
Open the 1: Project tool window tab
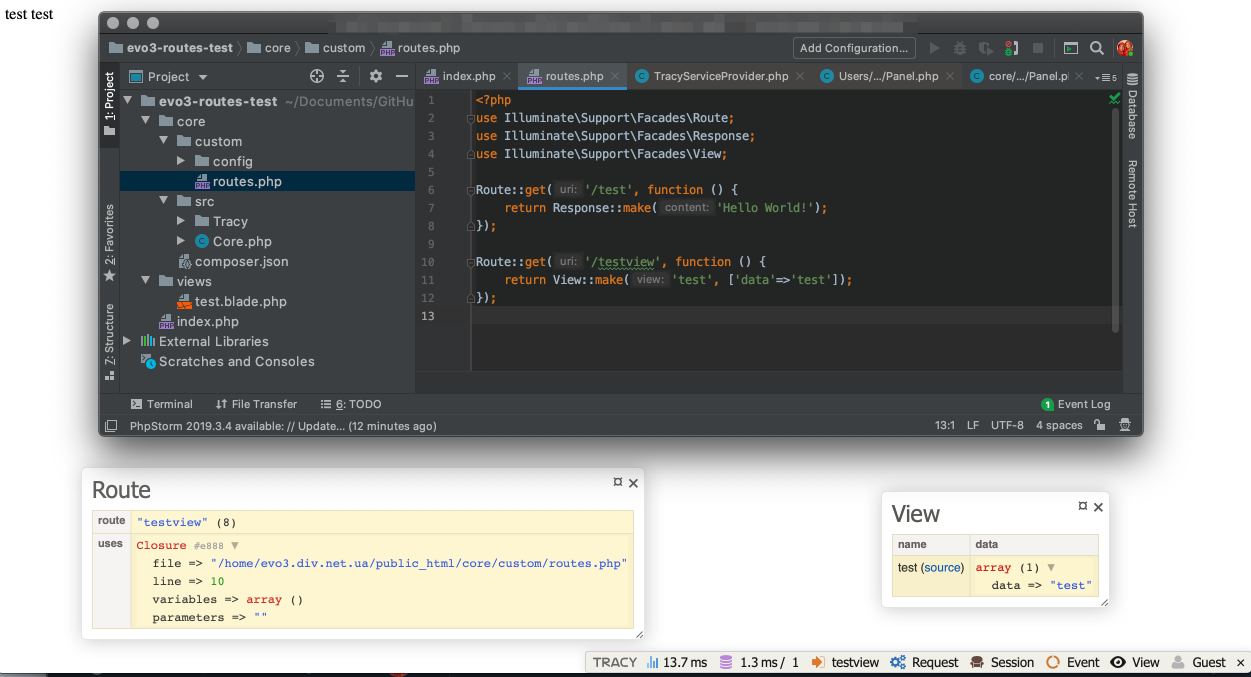(x=109, y=104)
